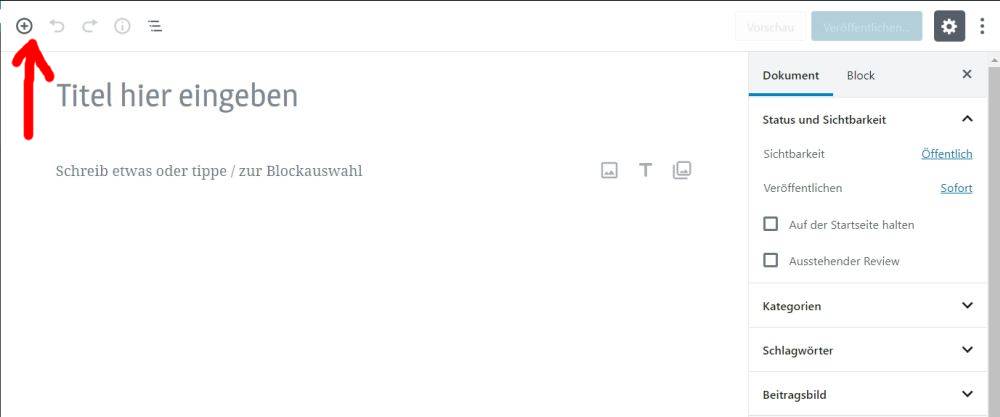1000x417 pixels.
Task: Click the Öffentlich visibility link
Action: click(x=946, y=154)
